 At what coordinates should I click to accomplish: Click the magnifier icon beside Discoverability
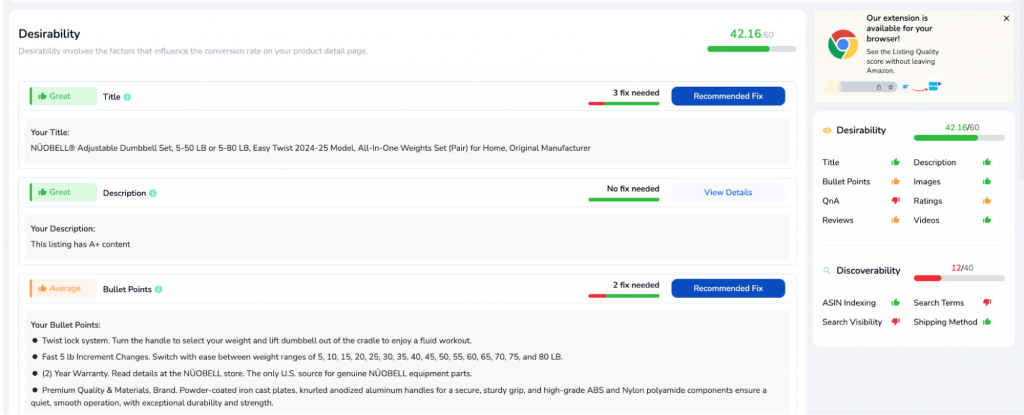[x=827, y=271]
